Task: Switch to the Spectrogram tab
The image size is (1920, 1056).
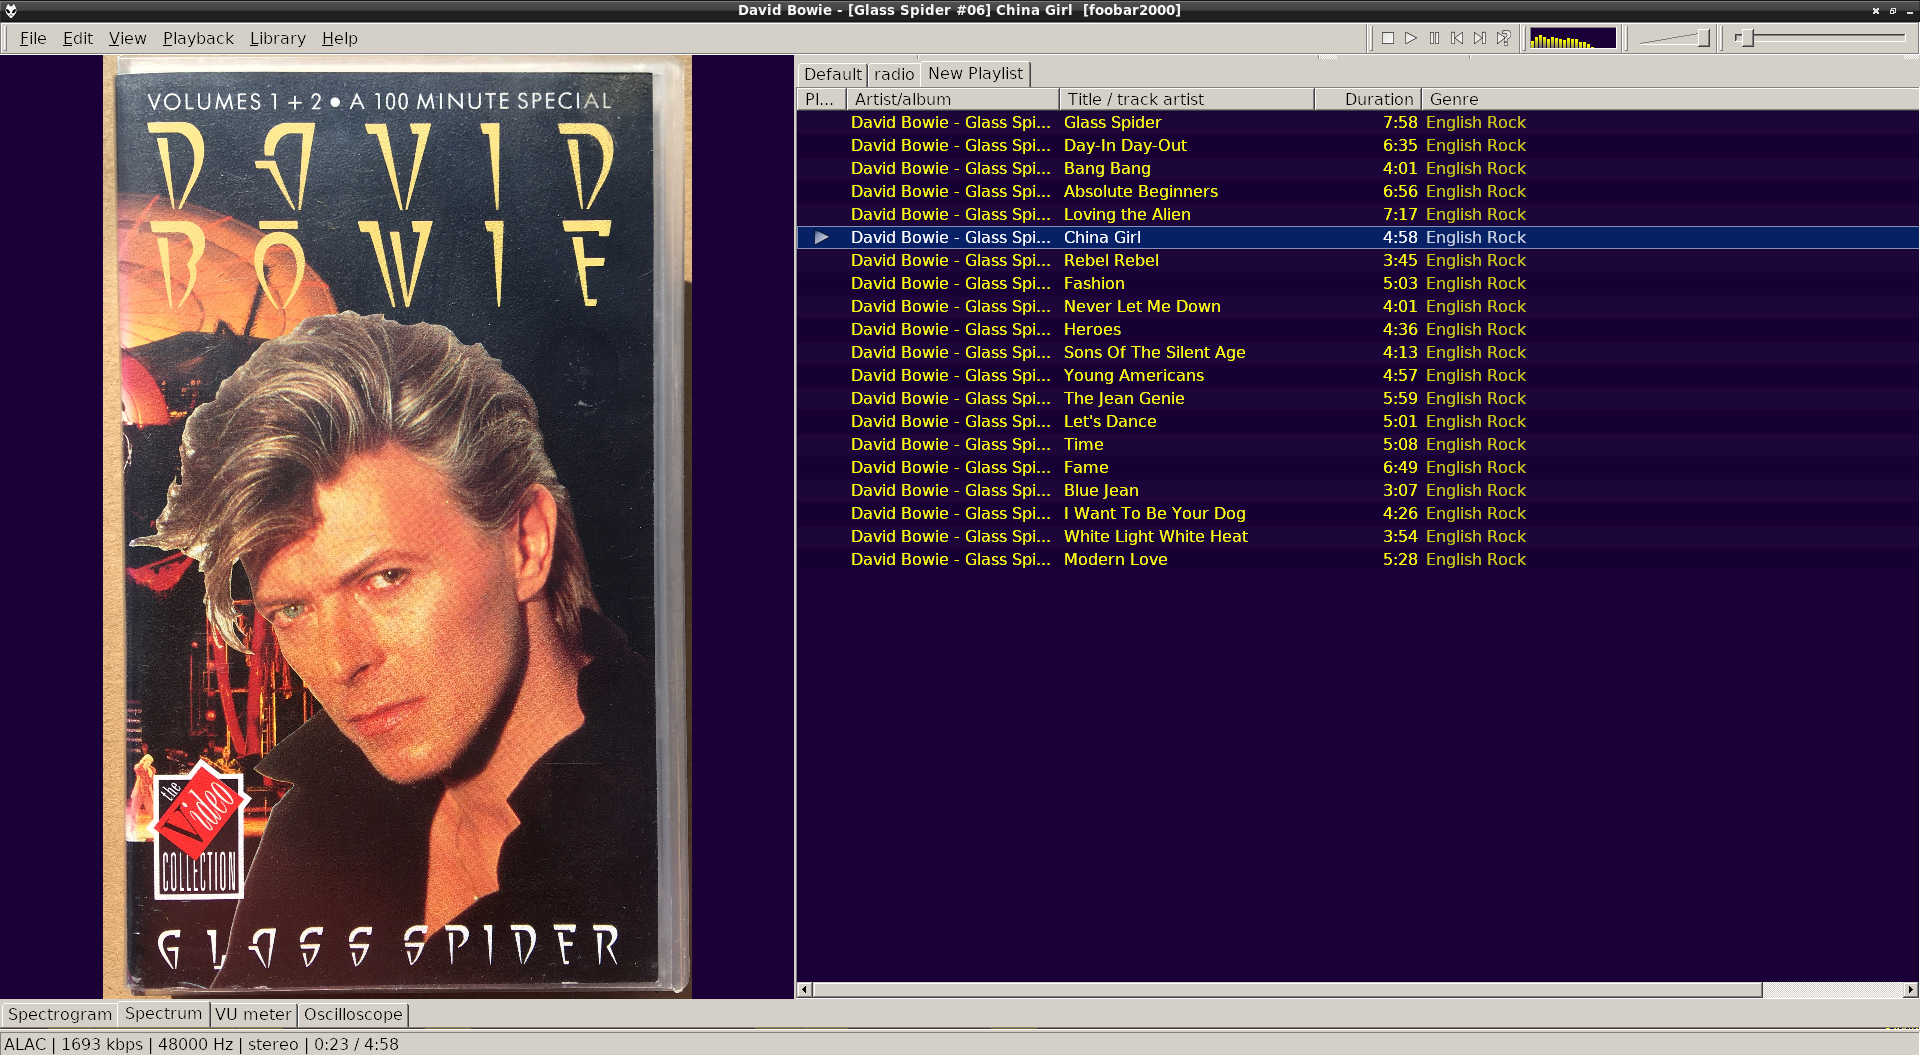Action: click(x=59, y=1014)
